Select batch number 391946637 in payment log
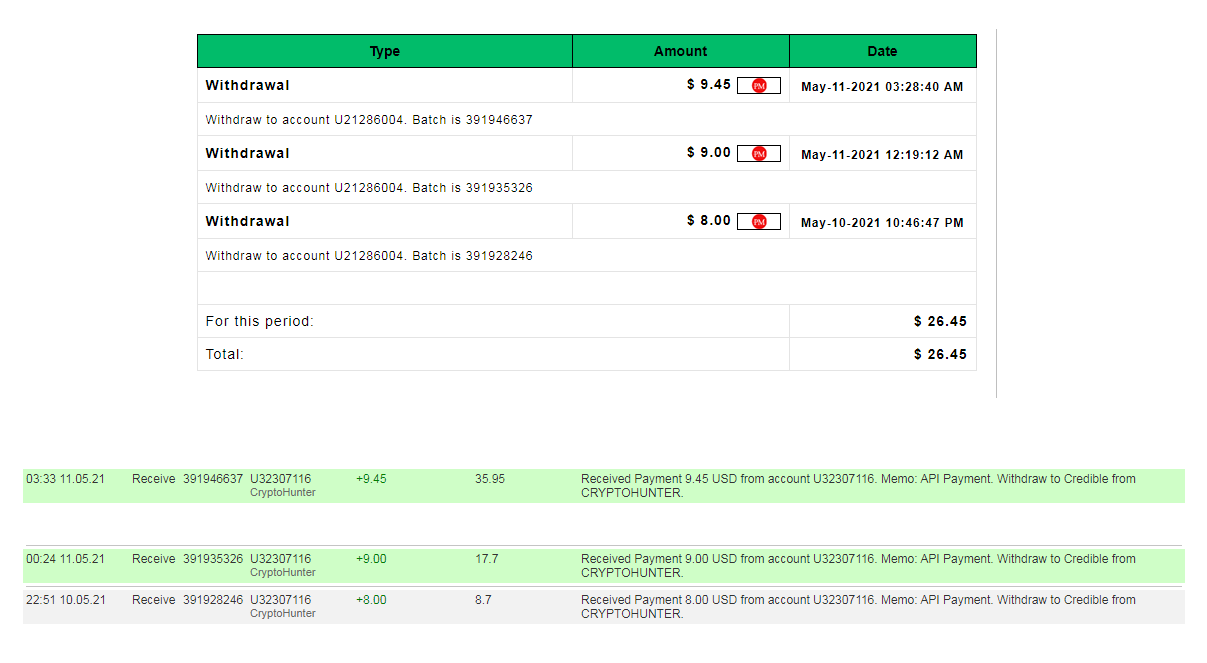This screenshot has height=663, width=1207. [x=213, y=479]
